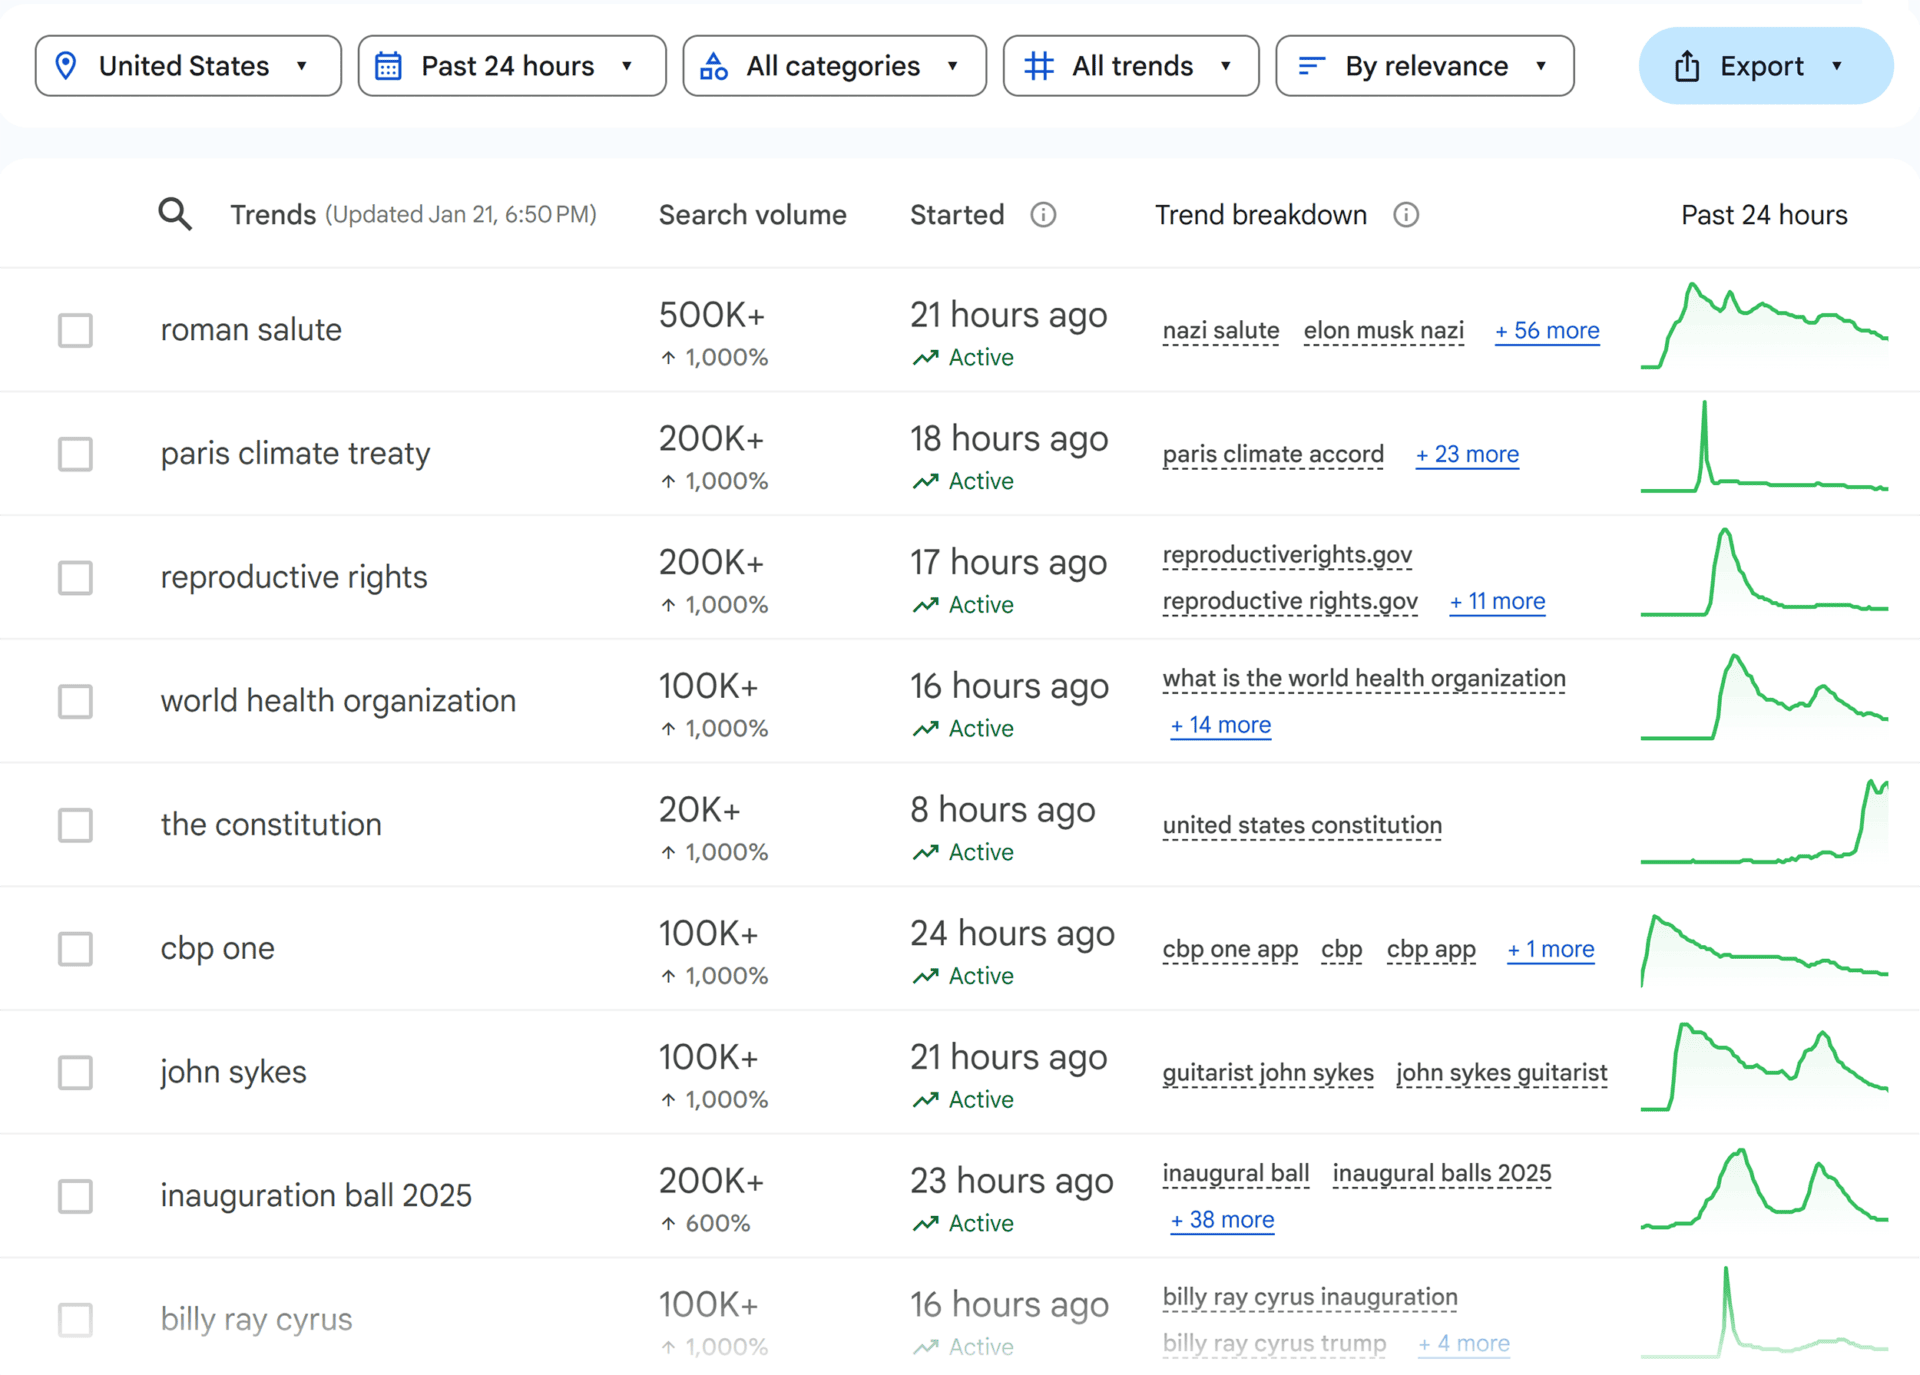This screenshot has width=1920, height=1375.
Task: Open the billy ray cyrus inauguration query
Action: [x=1310, y=1297]
